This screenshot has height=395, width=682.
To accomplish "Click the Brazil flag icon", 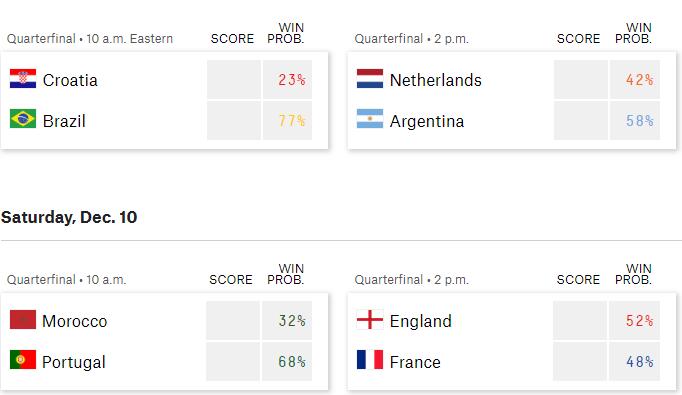I will 23,119.
